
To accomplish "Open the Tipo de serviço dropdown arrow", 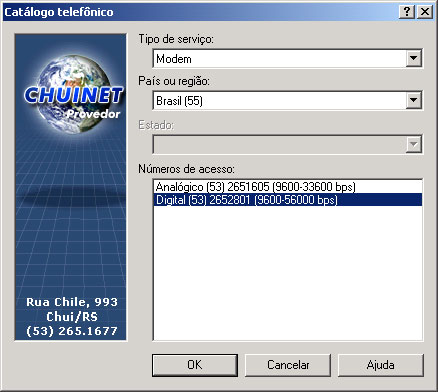I will [413, 58].
